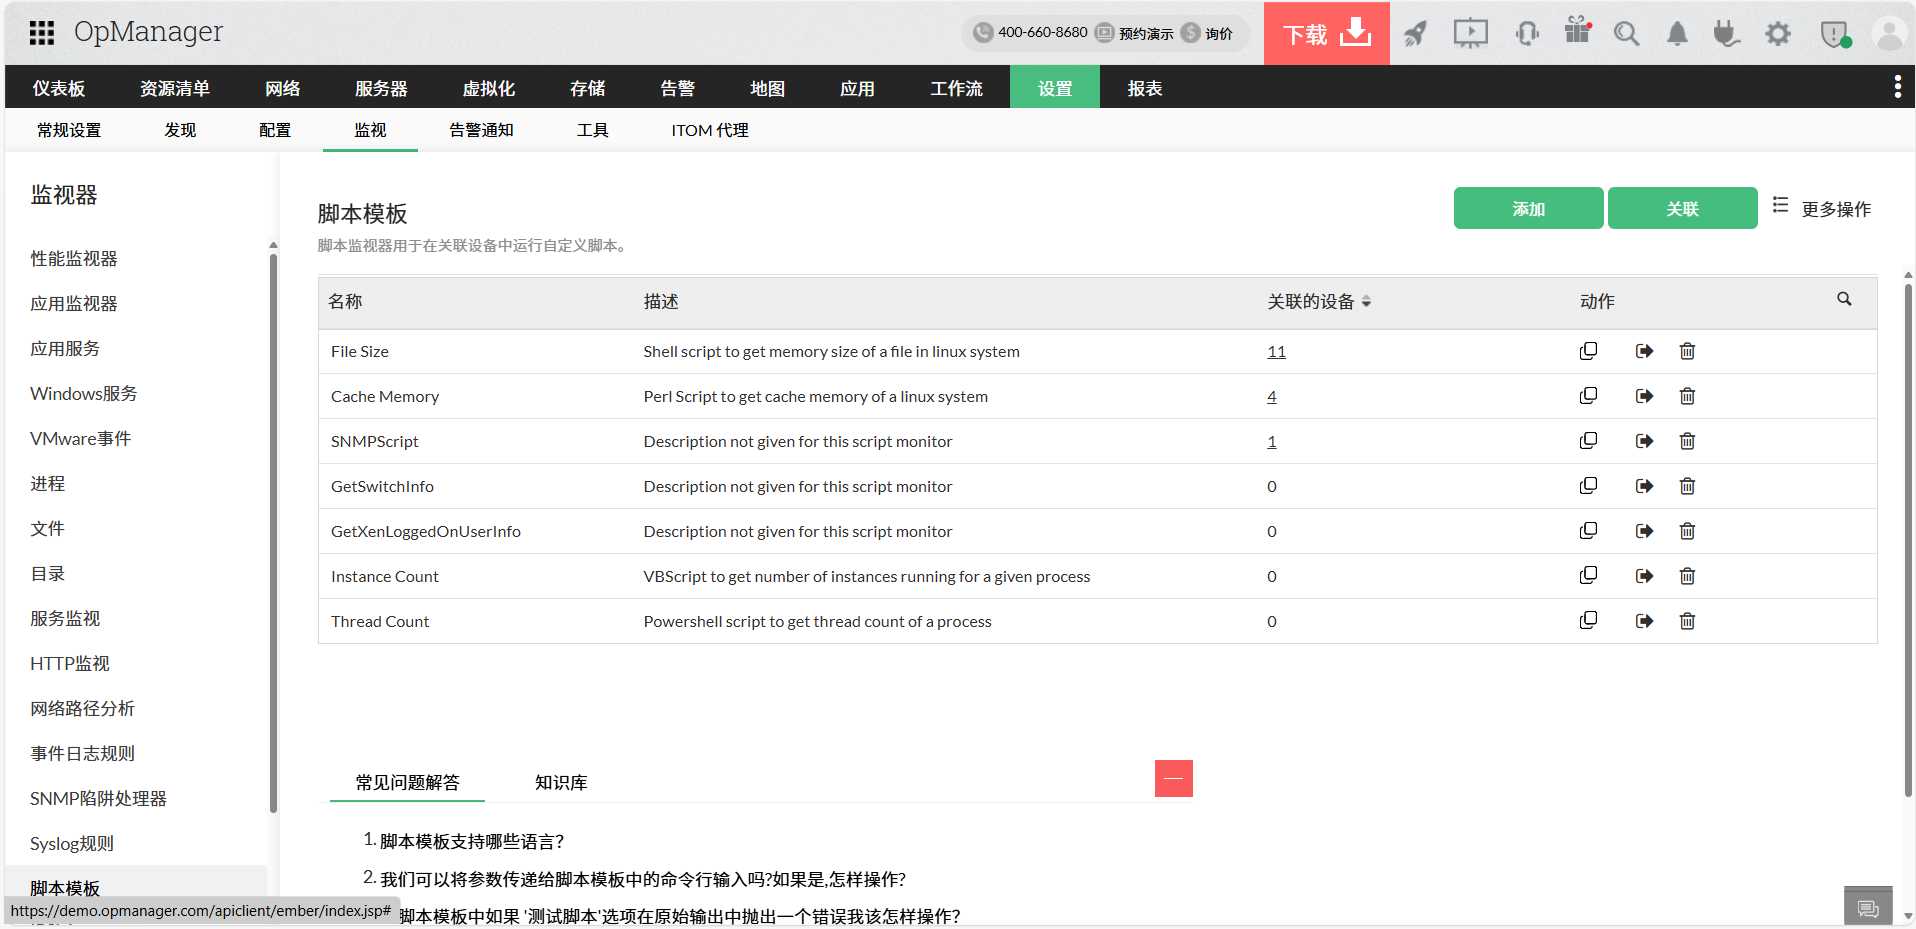Open the settings gear icon in header
1916x929 pixels.
(1777, 34)
